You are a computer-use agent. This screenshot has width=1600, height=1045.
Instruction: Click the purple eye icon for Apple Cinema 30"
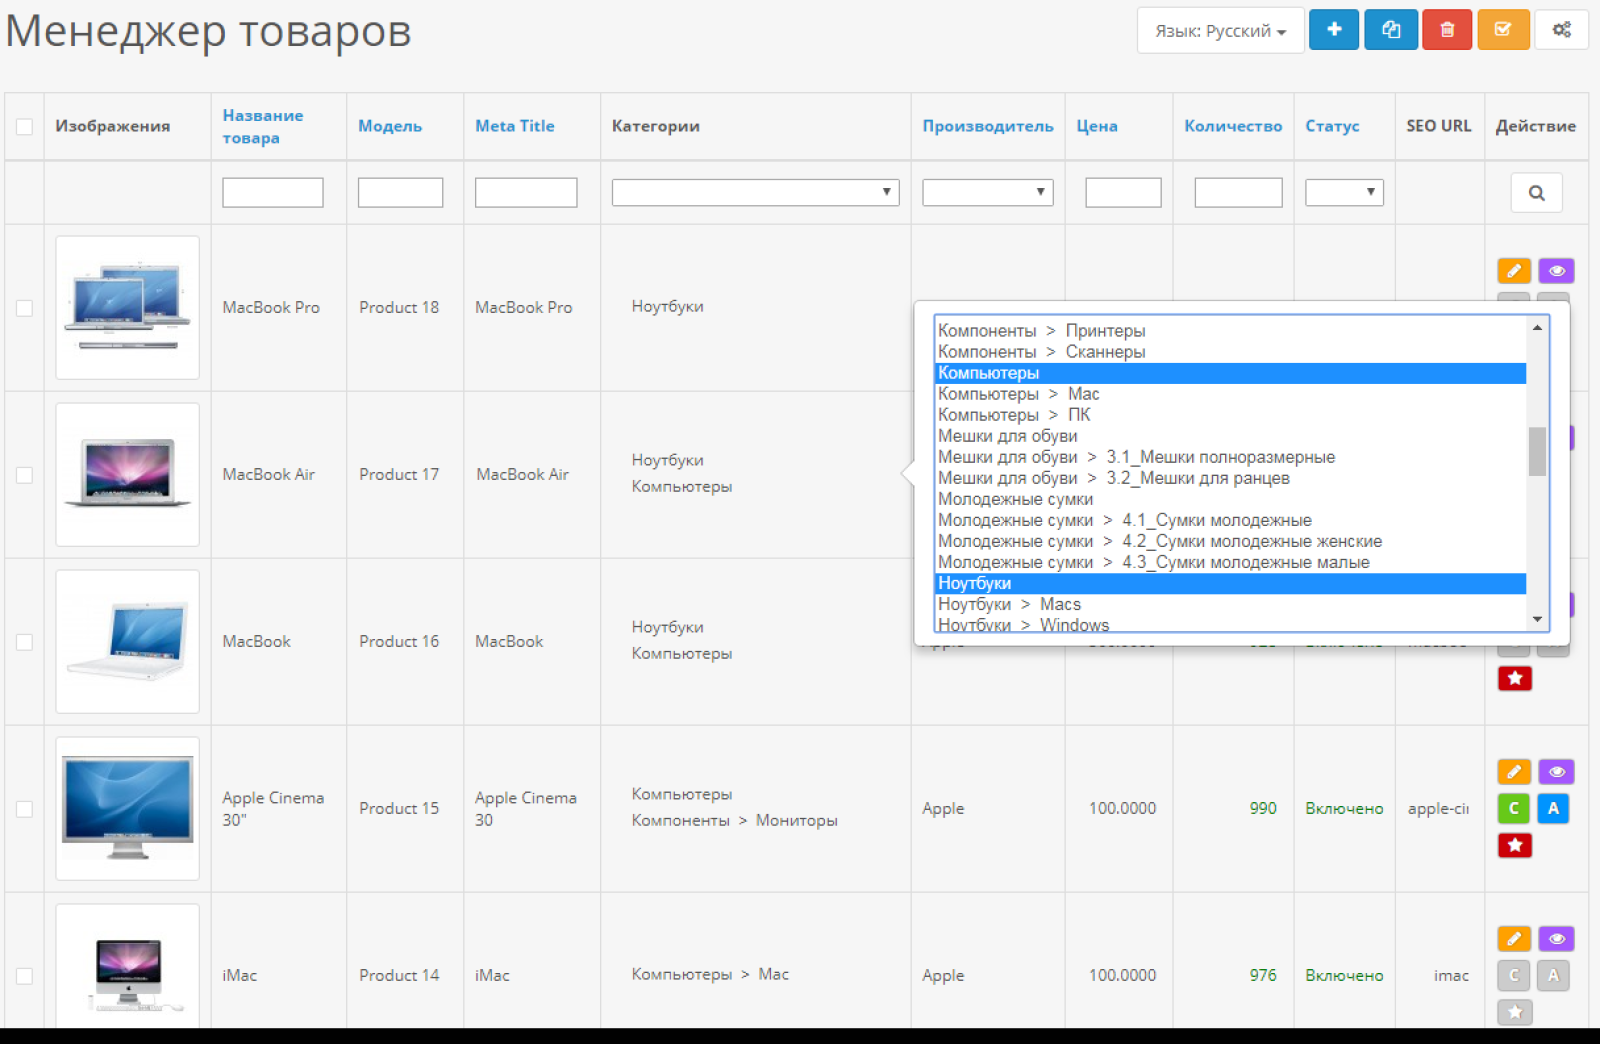pyautogui.click(x=1556, y=772)
